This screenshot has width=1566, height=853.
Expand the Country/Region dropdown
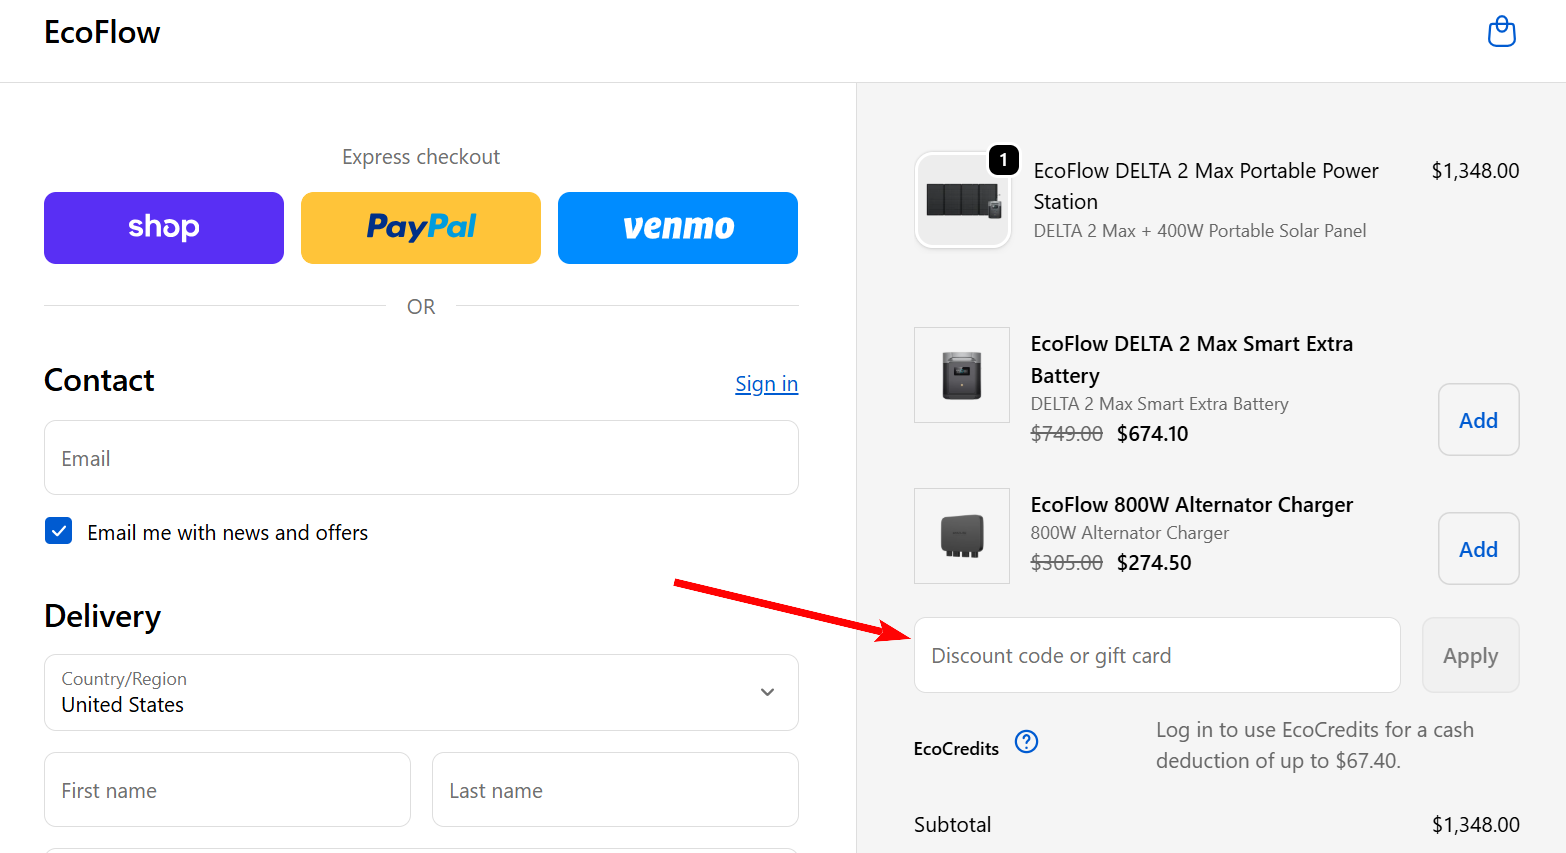click(421, 692)
